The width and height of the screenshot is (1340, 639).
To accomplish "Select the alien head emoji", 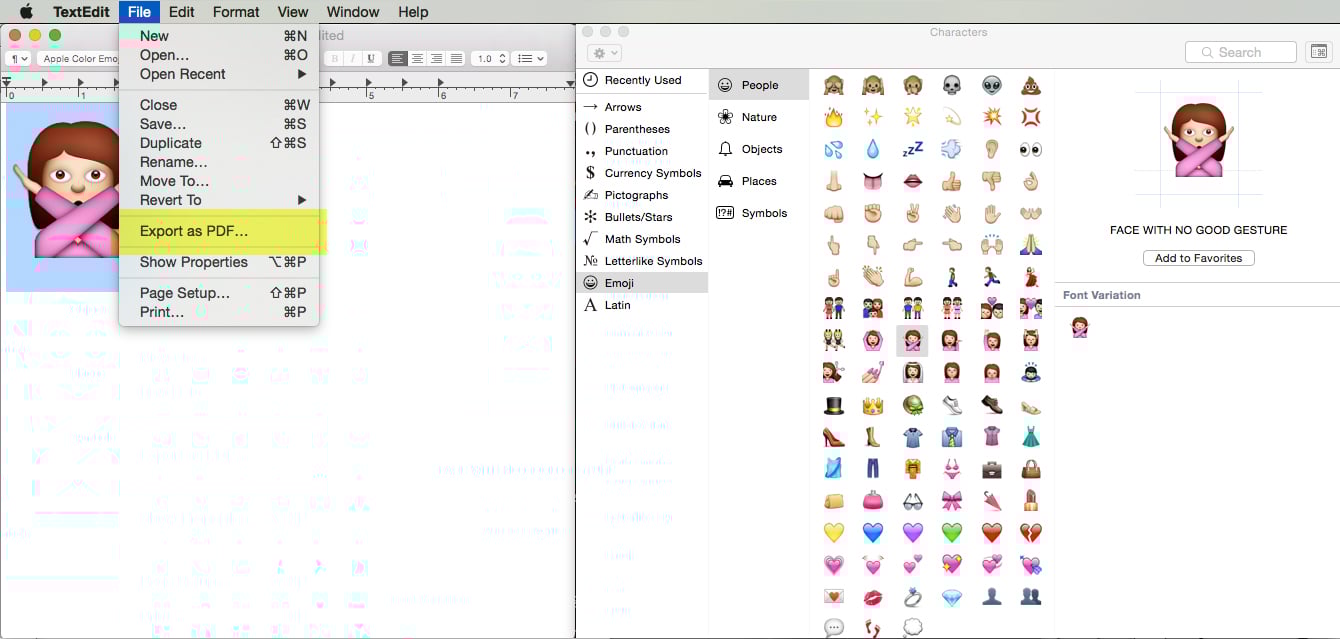I will 991,86.
